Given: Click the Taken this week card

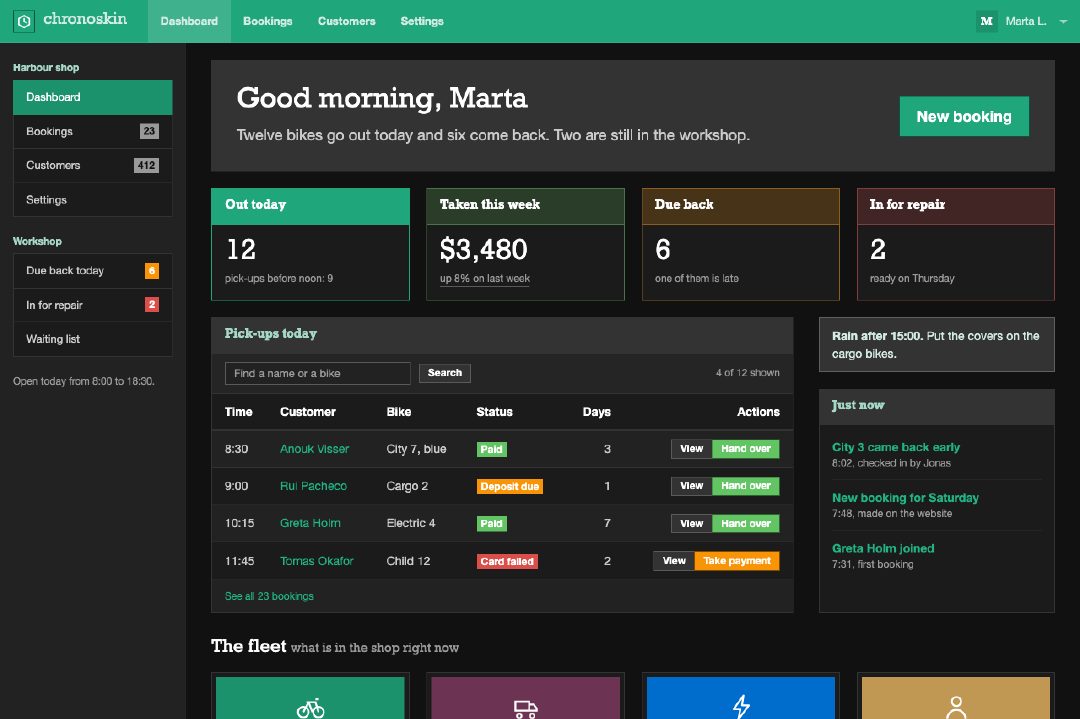Looking at the screenshot, I should [x=526, y=244].
